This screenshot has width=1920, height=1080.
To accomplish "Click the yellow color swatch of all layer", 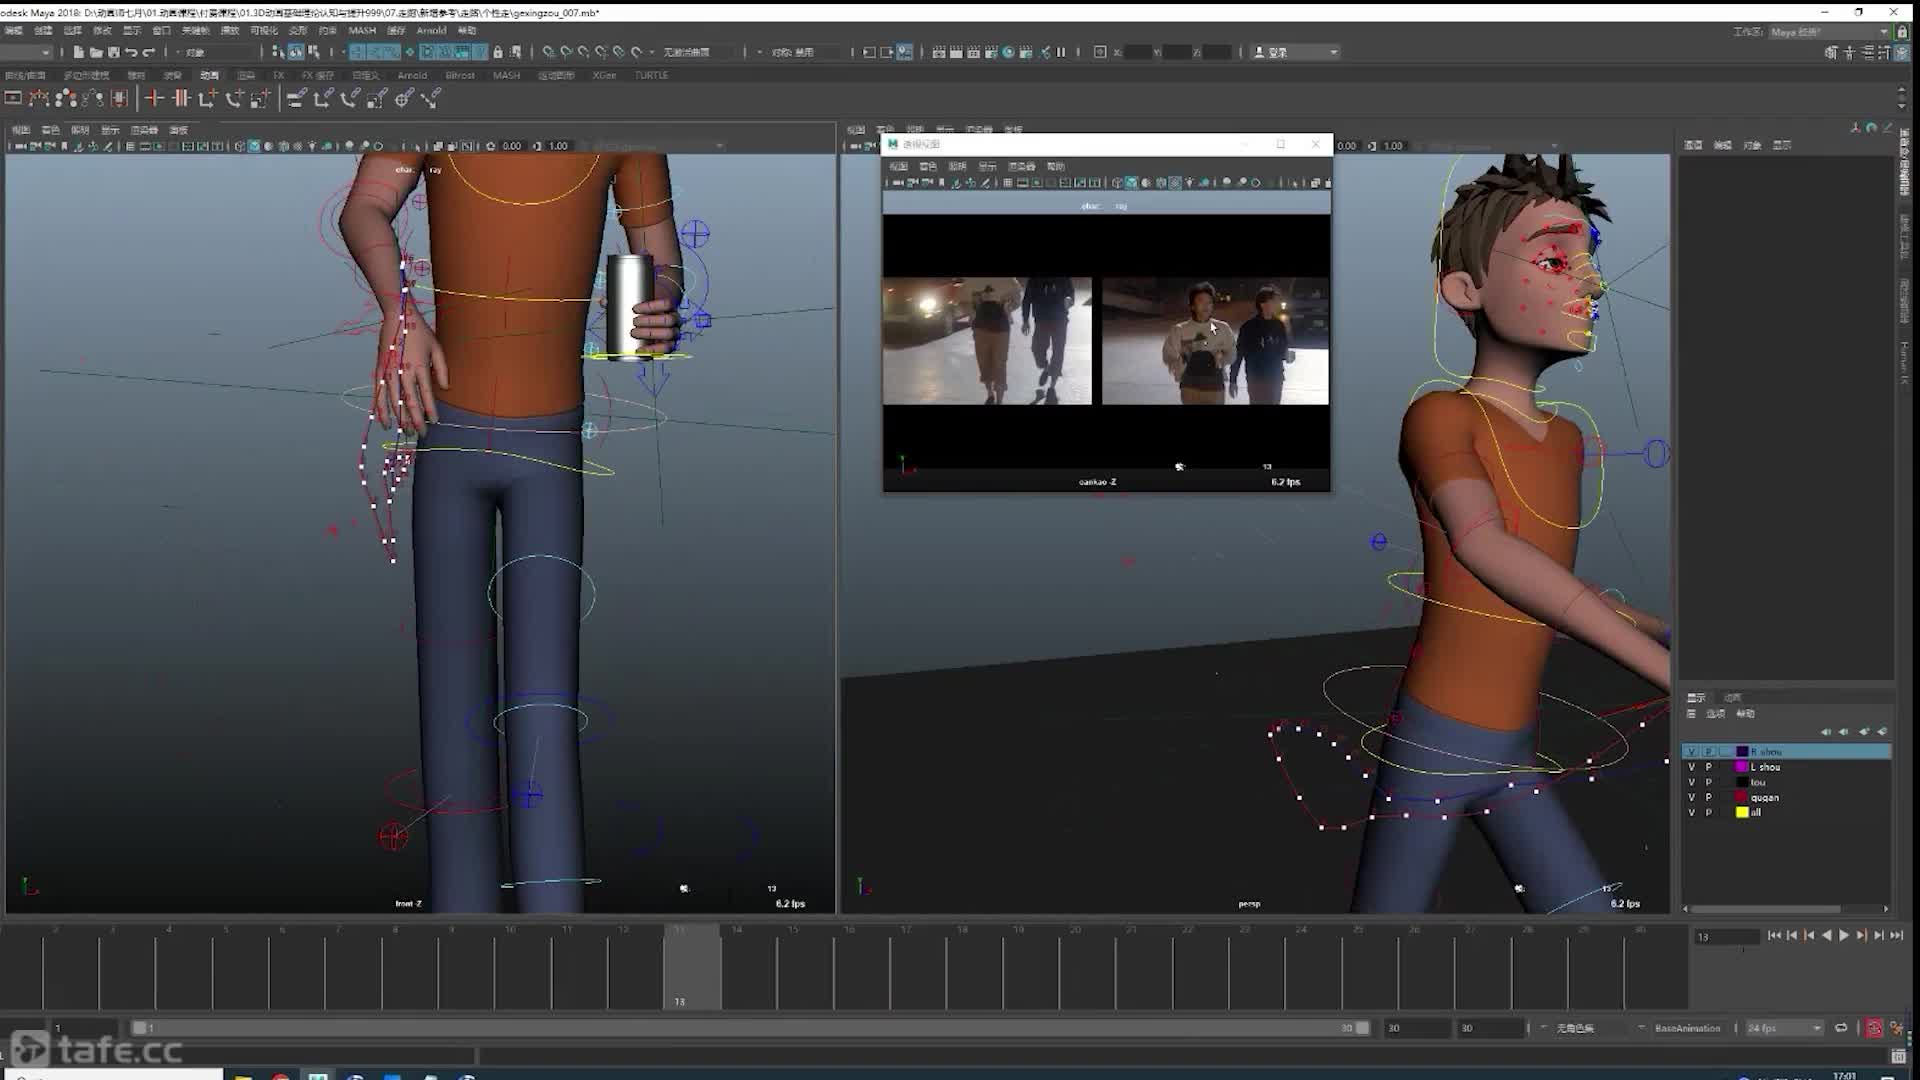I will [x=1741, y=812].
